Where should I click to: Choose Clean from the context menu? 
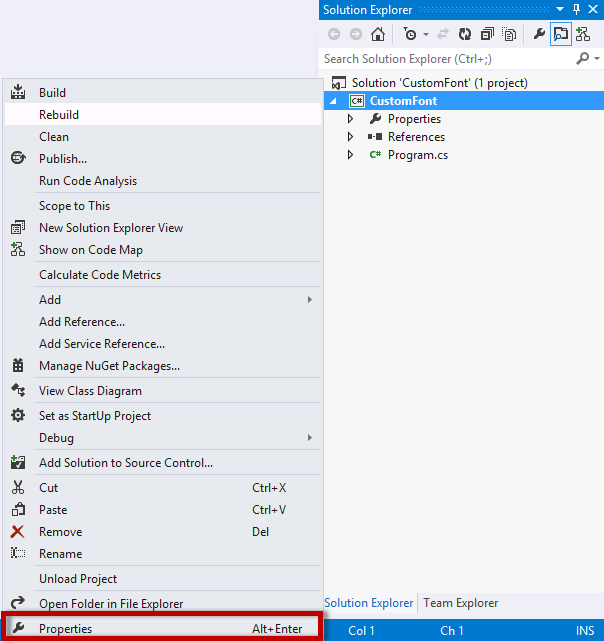[163, 137]
